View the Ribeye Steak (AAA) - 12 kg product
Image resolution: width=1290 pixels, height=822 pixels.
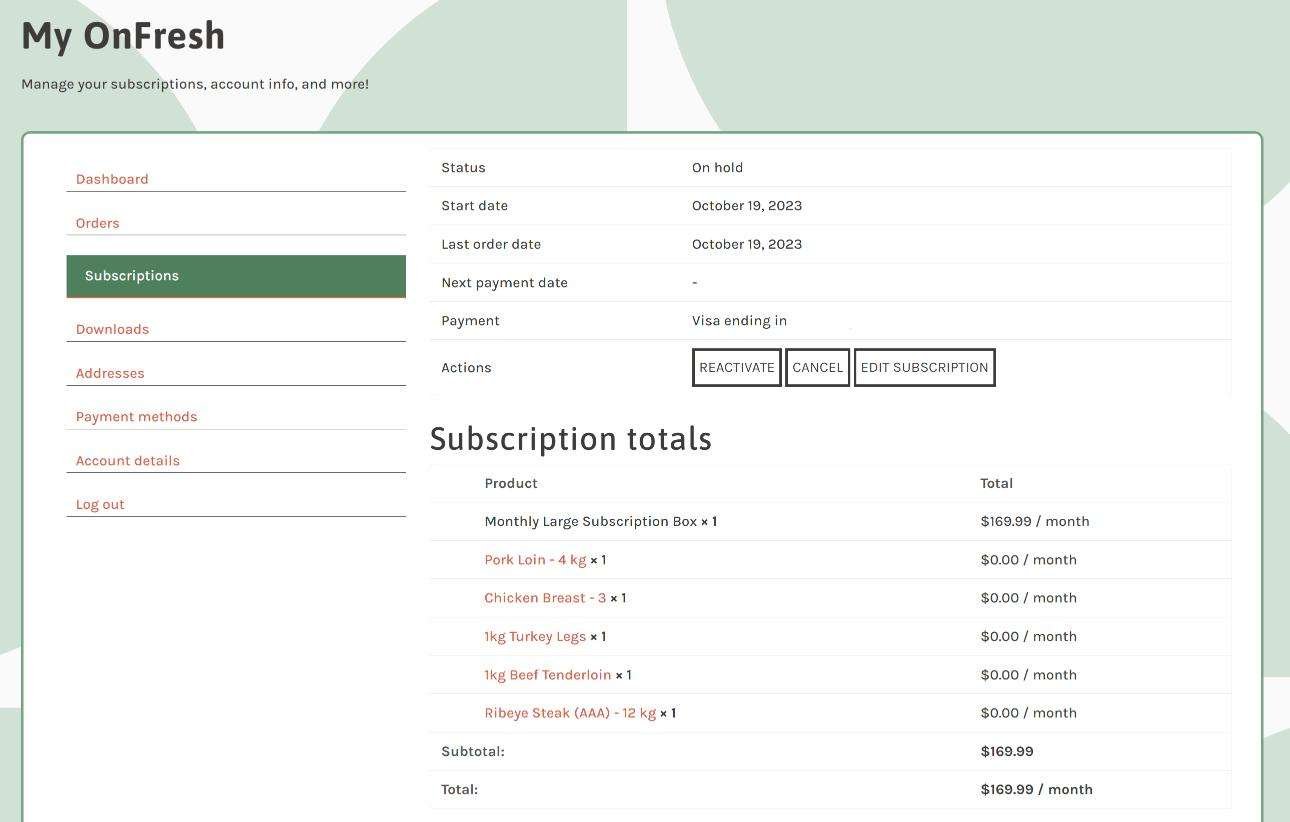click(570, 713)
